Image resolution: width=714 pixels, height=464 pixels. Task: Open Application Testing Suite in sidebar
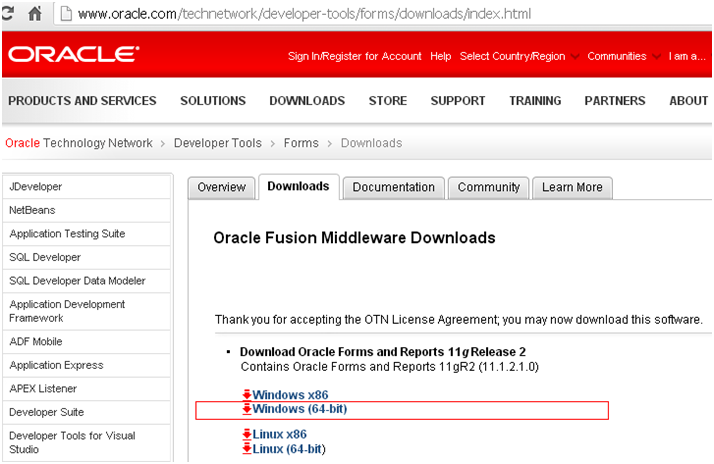(x=87, y=234)
